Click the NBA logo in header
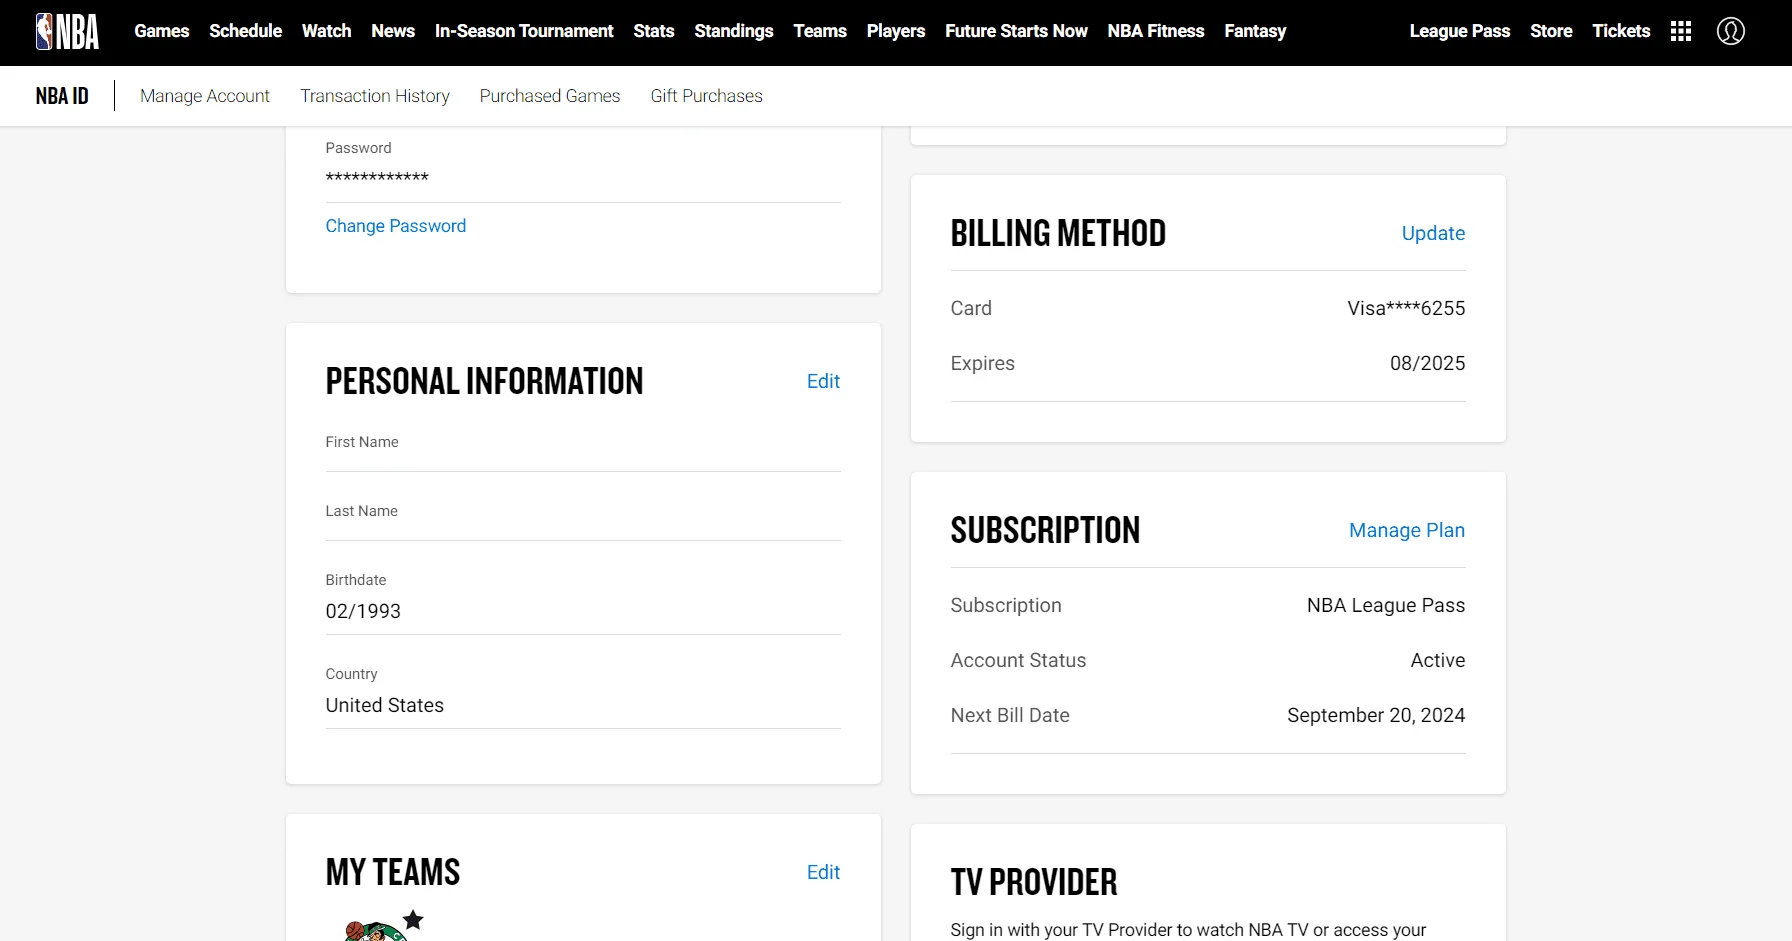The height and width of the screenshot is (941, 1792). [x=67, y=31]
